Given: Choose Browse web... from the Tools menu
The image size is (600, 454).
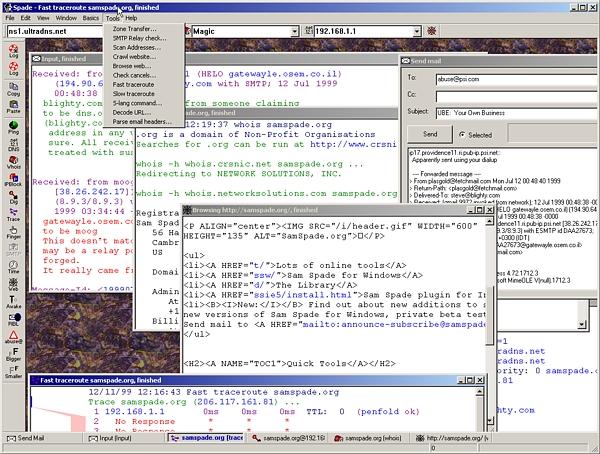Looking at the screenshot, I should 144,66.
